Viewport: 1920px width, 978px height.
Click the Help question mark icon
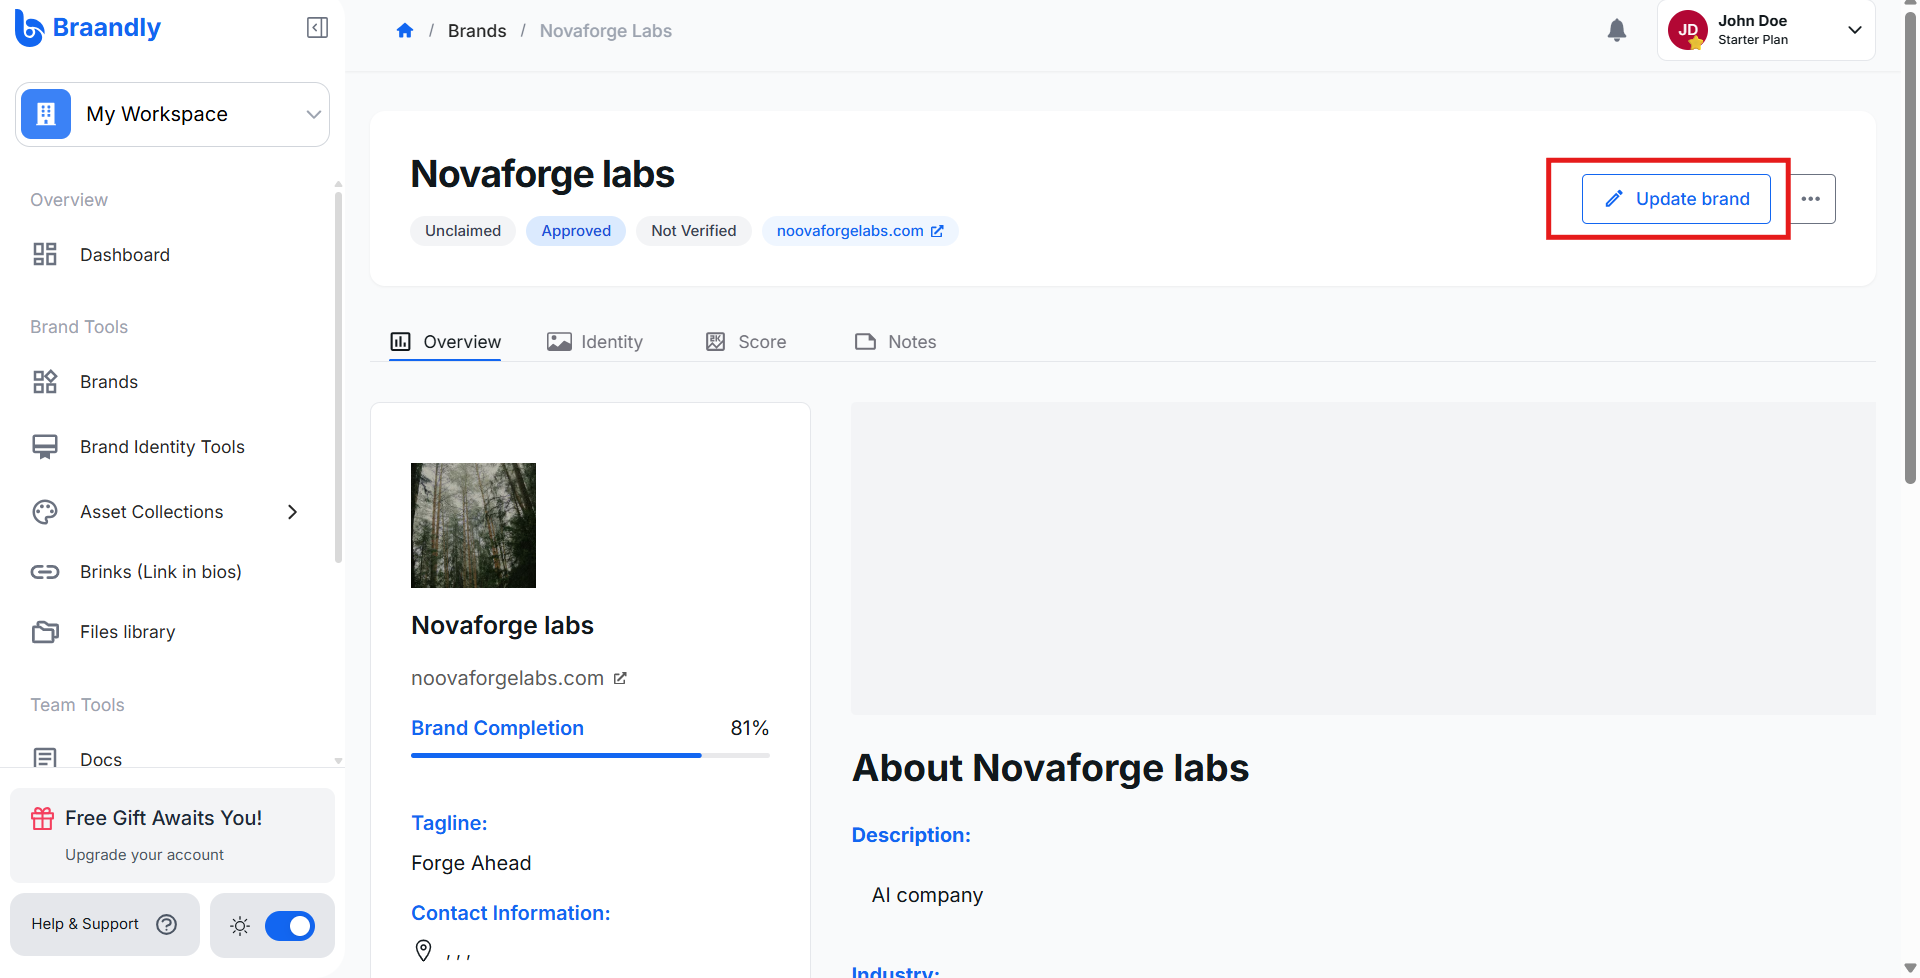(x=167, y=924)
